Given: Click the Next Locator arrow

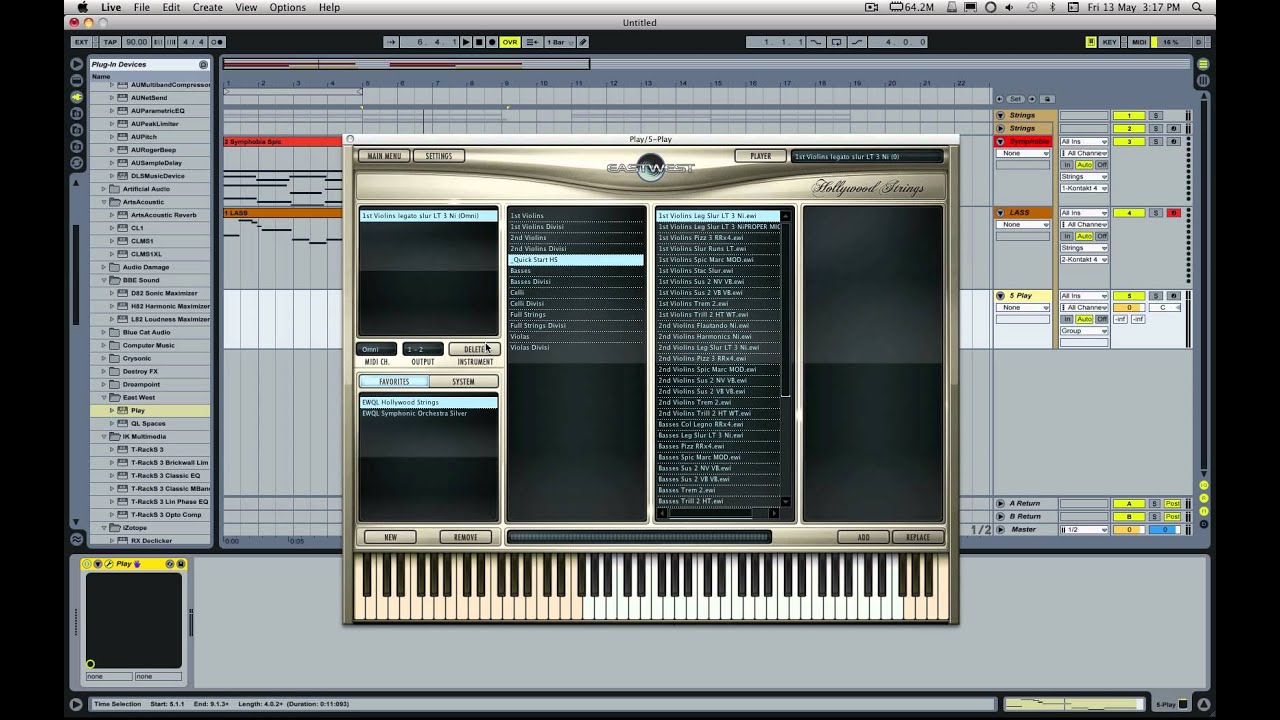Looking at the screenshot, I should click(1032, 99).
